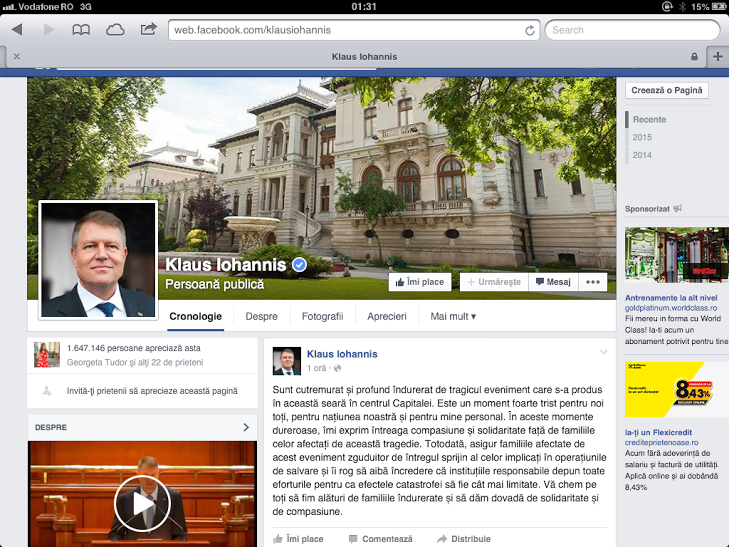Expand the DESPRE section arrow
The image size is (729, 547).
pos(246,427)
